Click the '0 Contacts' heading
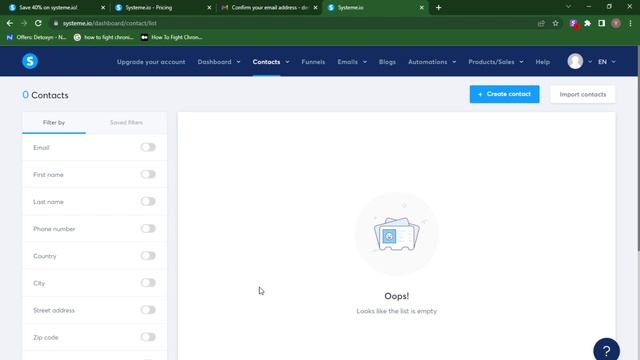This screenshot has width=640, height=360. (45, 95)
